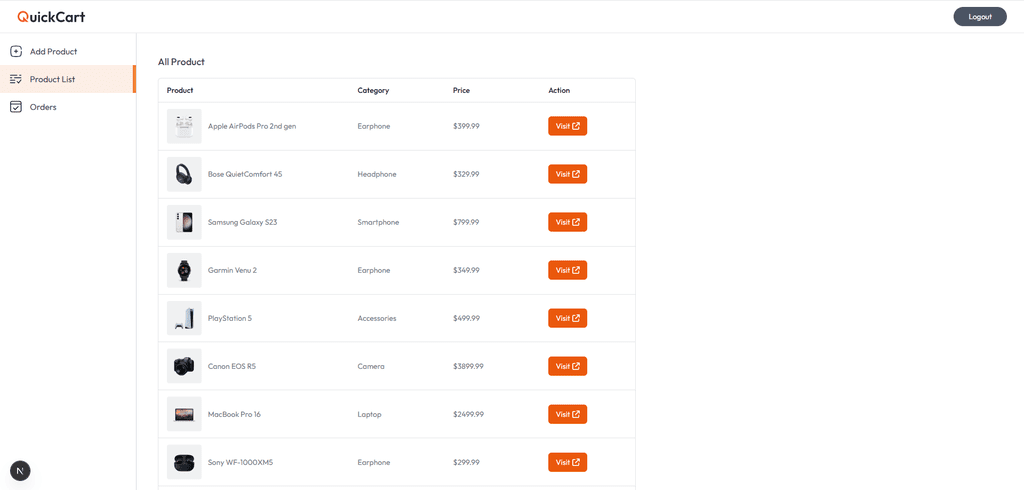The image size is (1024, 490).
Task: Click Earphone category in the AirPods row
Action: tap(374, 126)
